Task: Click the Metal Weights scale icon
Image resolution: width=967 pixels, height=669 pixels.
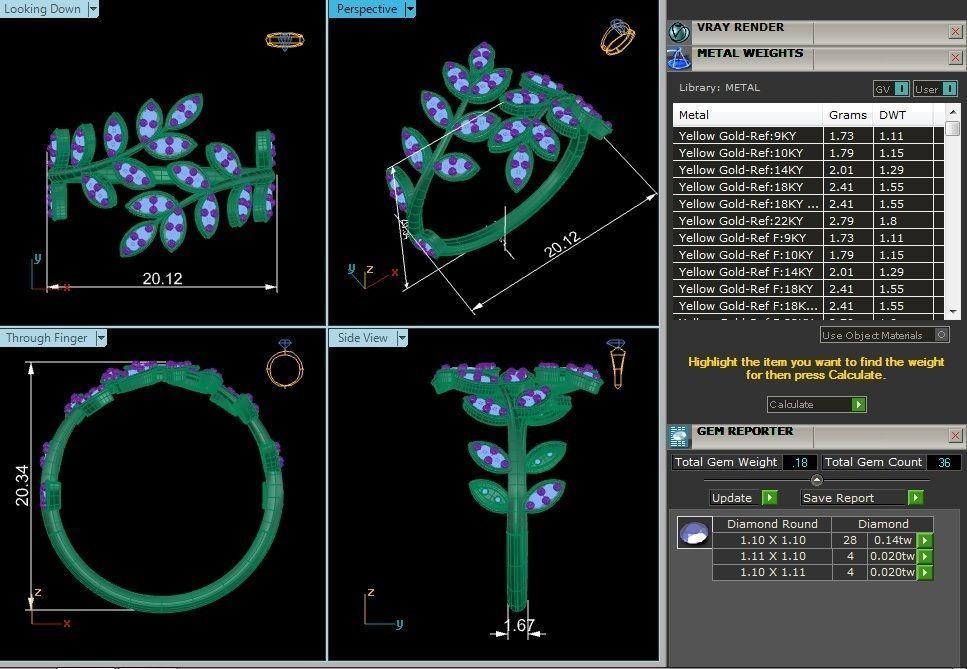Action: 679,59
